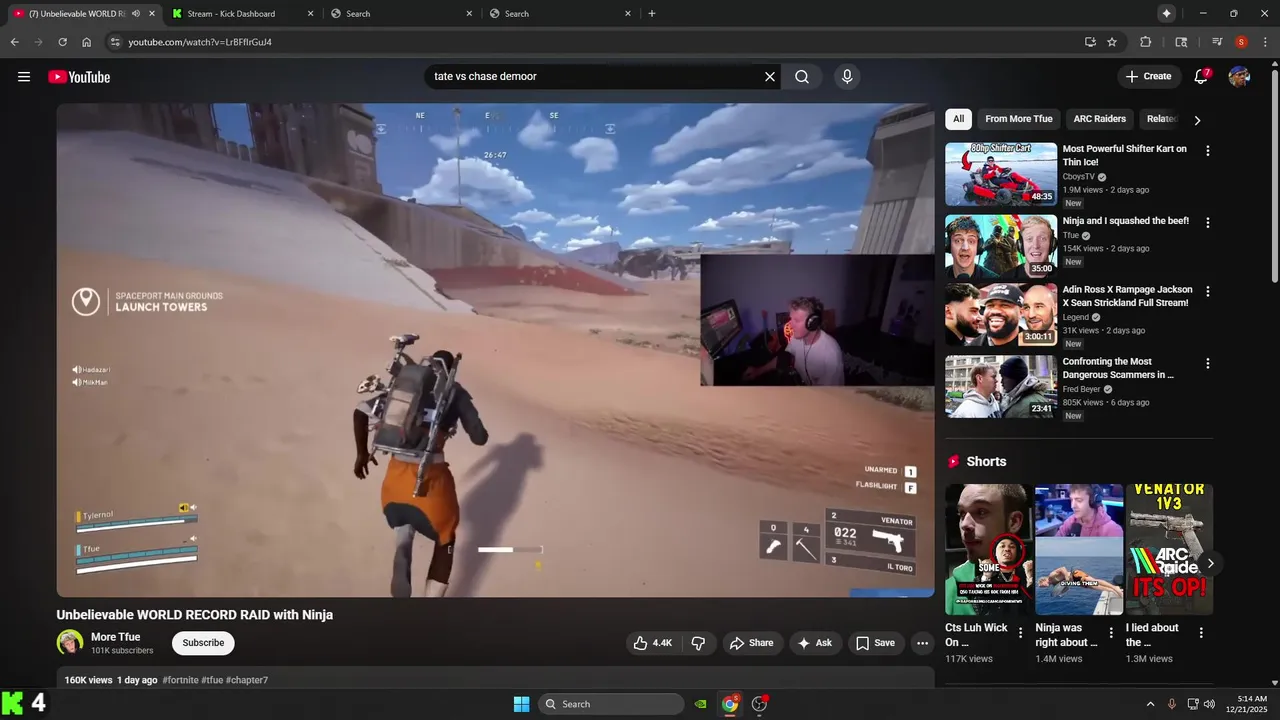Show more filter chips with the right arrow
The image size is (1280, 720).
1197,120
